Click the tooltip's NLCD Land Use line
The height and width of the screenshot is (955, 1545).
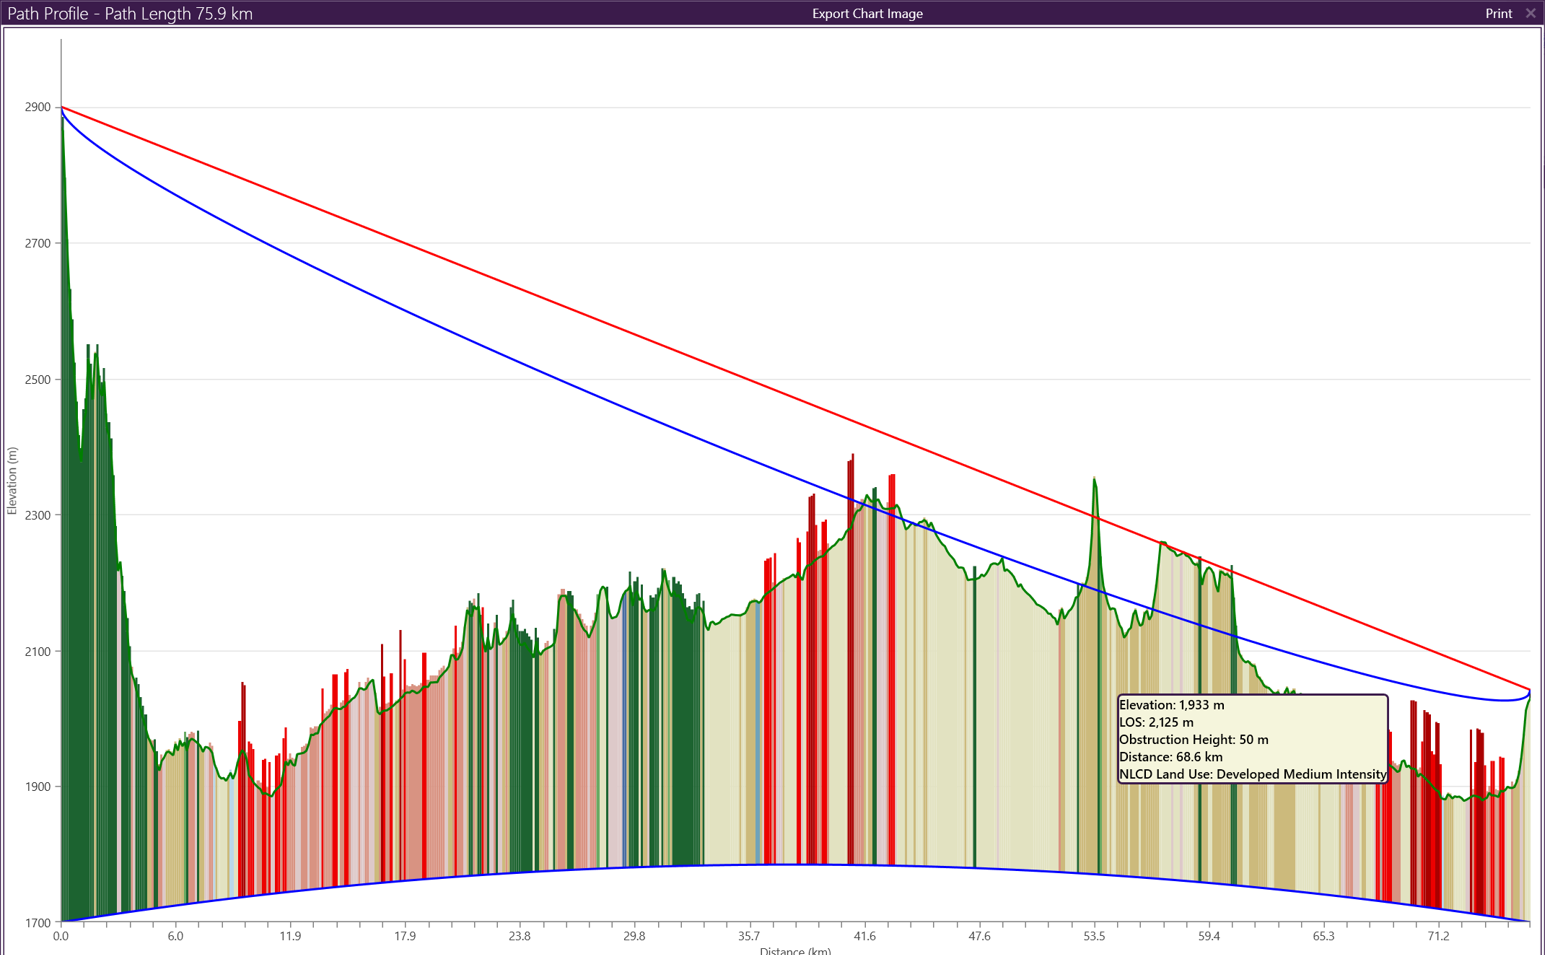[x=1252, y=774]
